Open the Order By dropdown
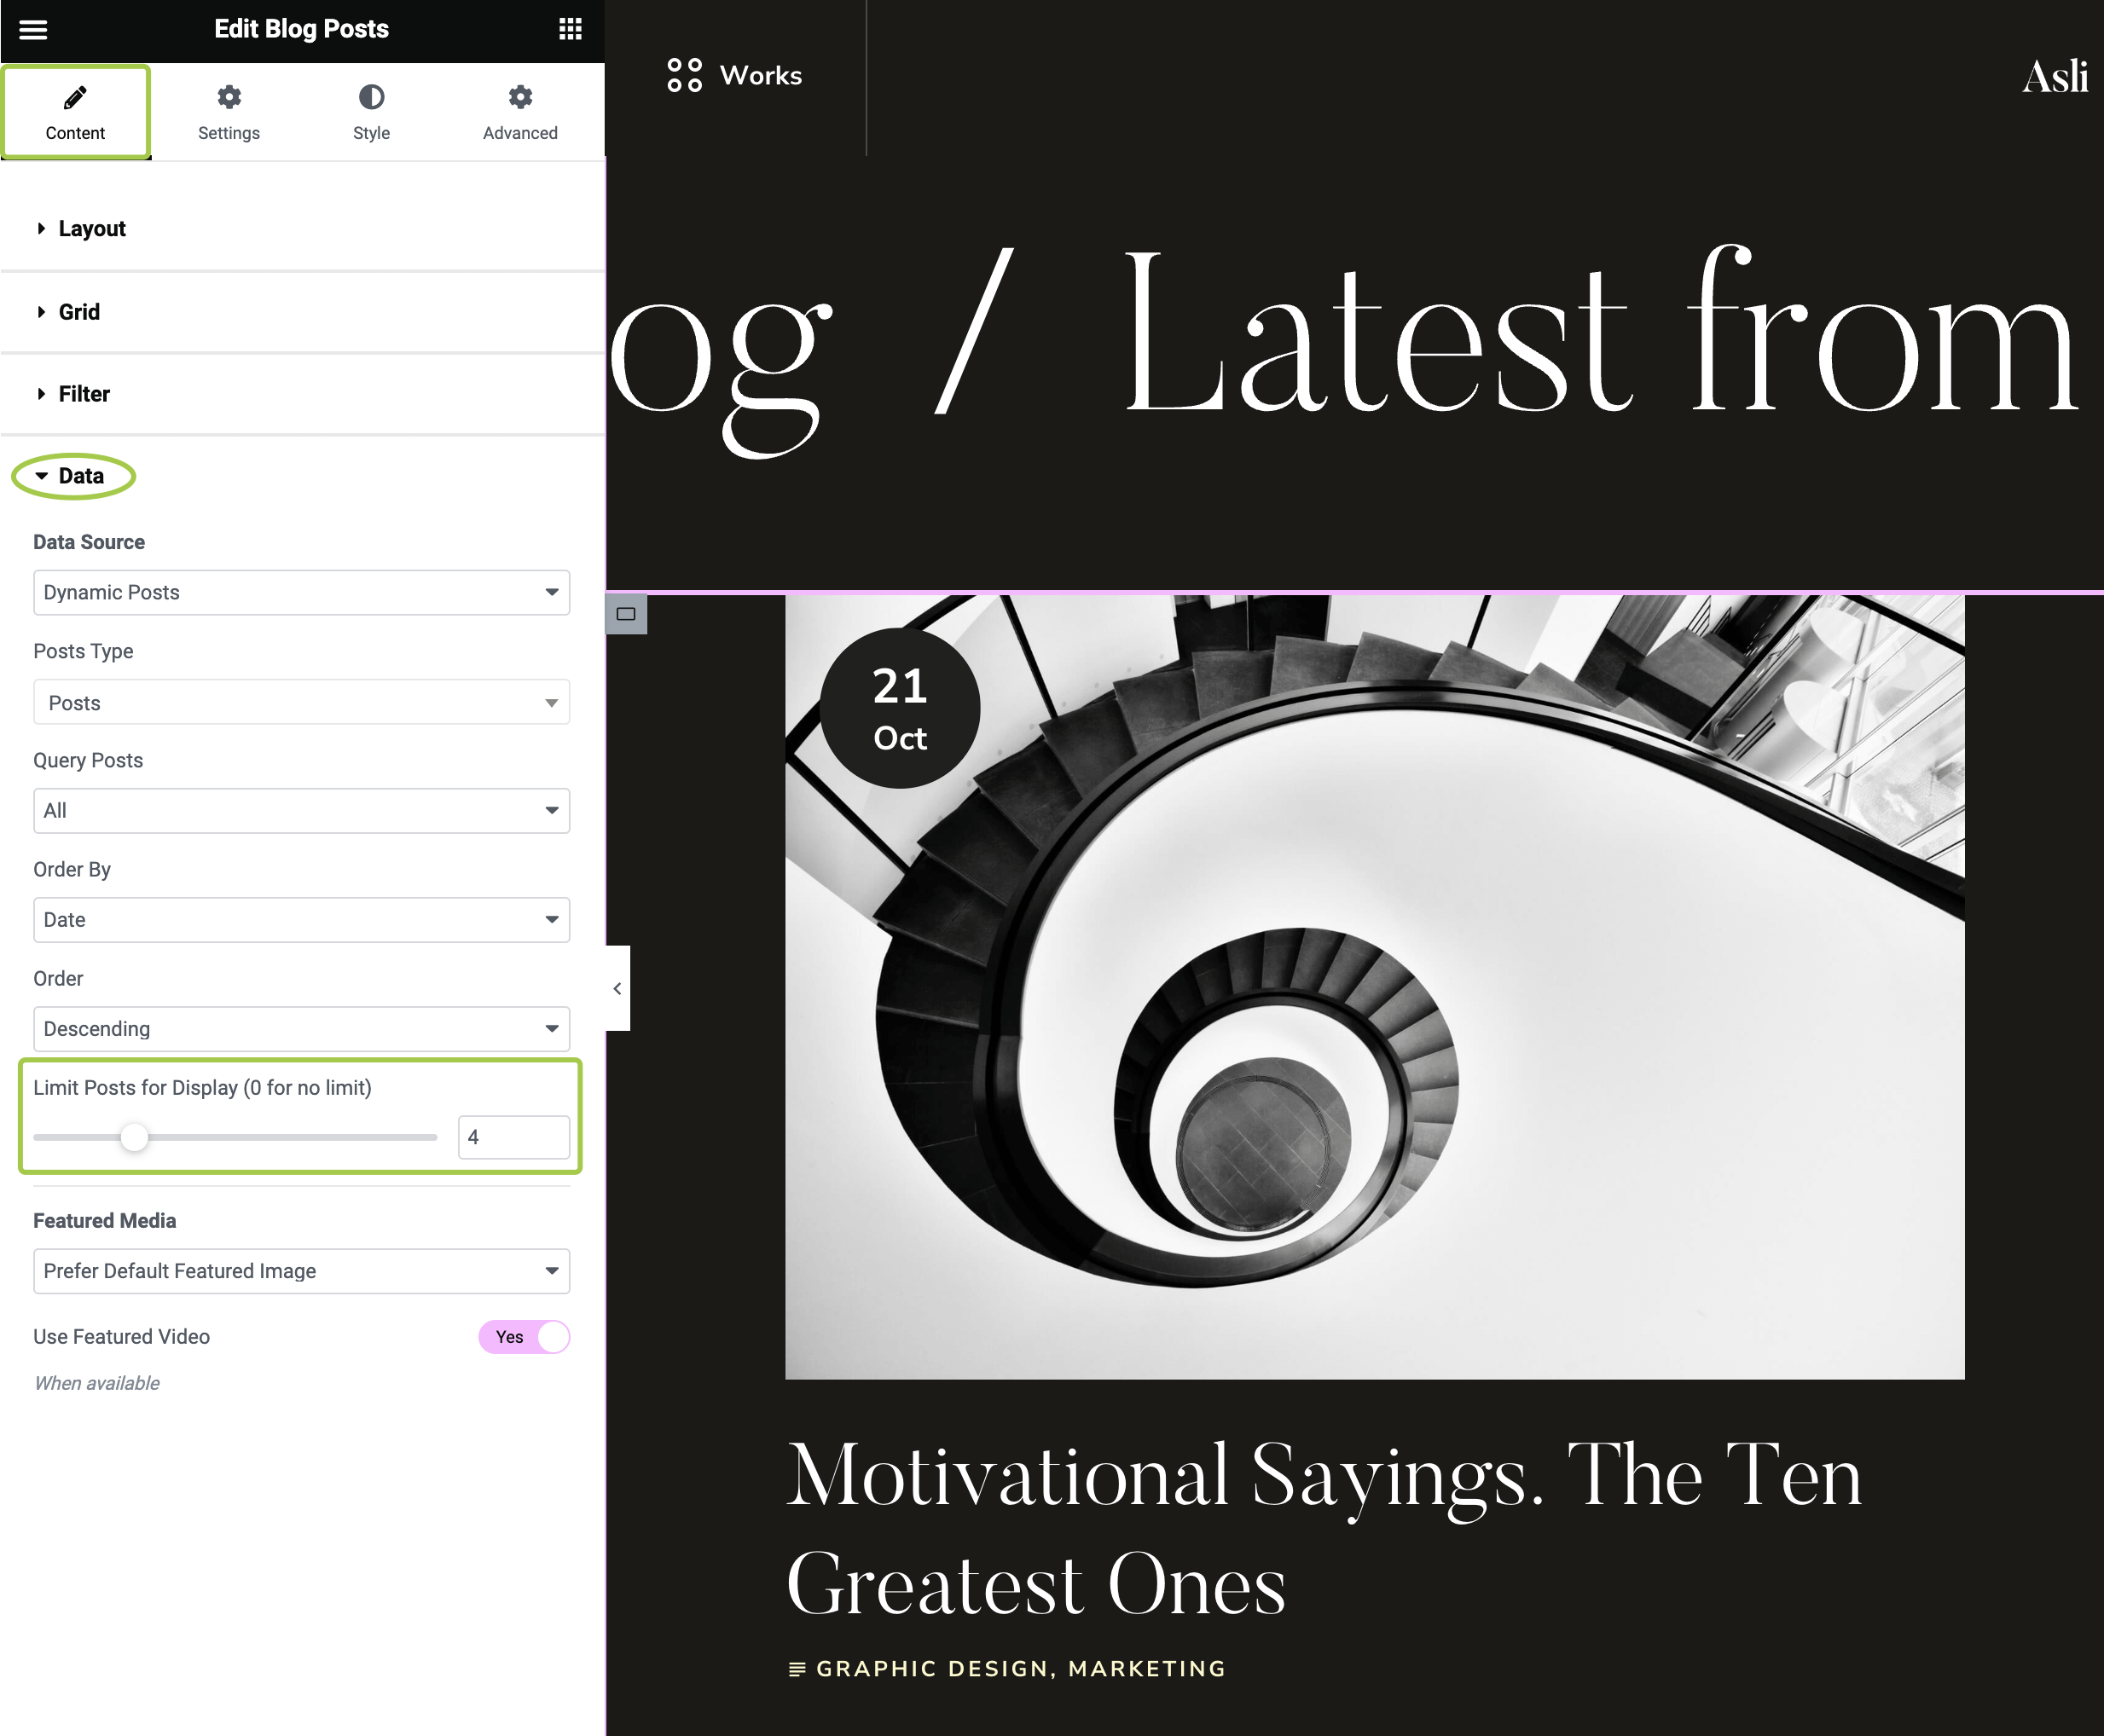Viewport: 2104px width, 1736px height. [x=301, y=920]
